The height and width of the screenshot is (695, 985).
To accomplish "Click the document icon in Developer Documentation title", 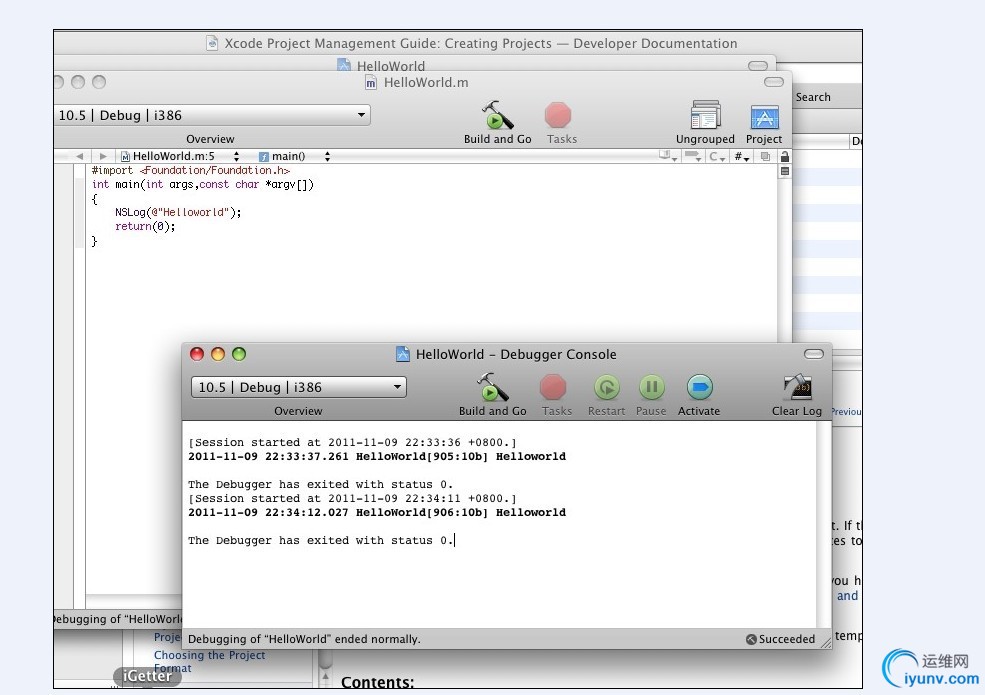I will click(x=212, y=43).
